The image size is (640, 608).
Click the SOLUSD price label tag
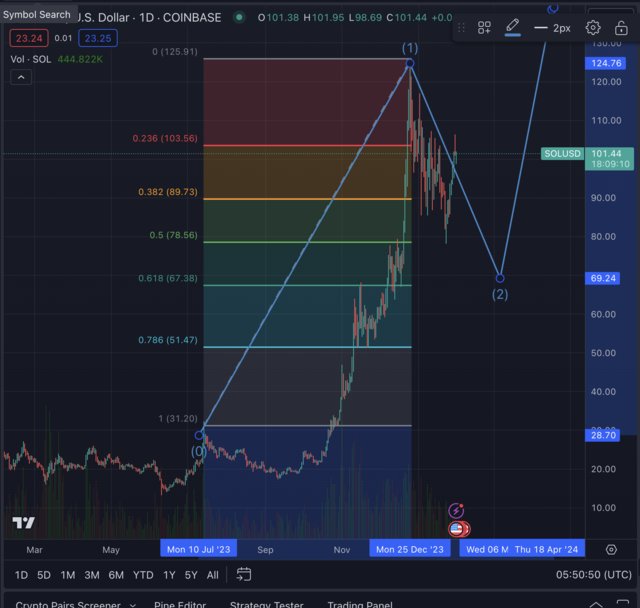pyautogui.click(x=562, y=153)
